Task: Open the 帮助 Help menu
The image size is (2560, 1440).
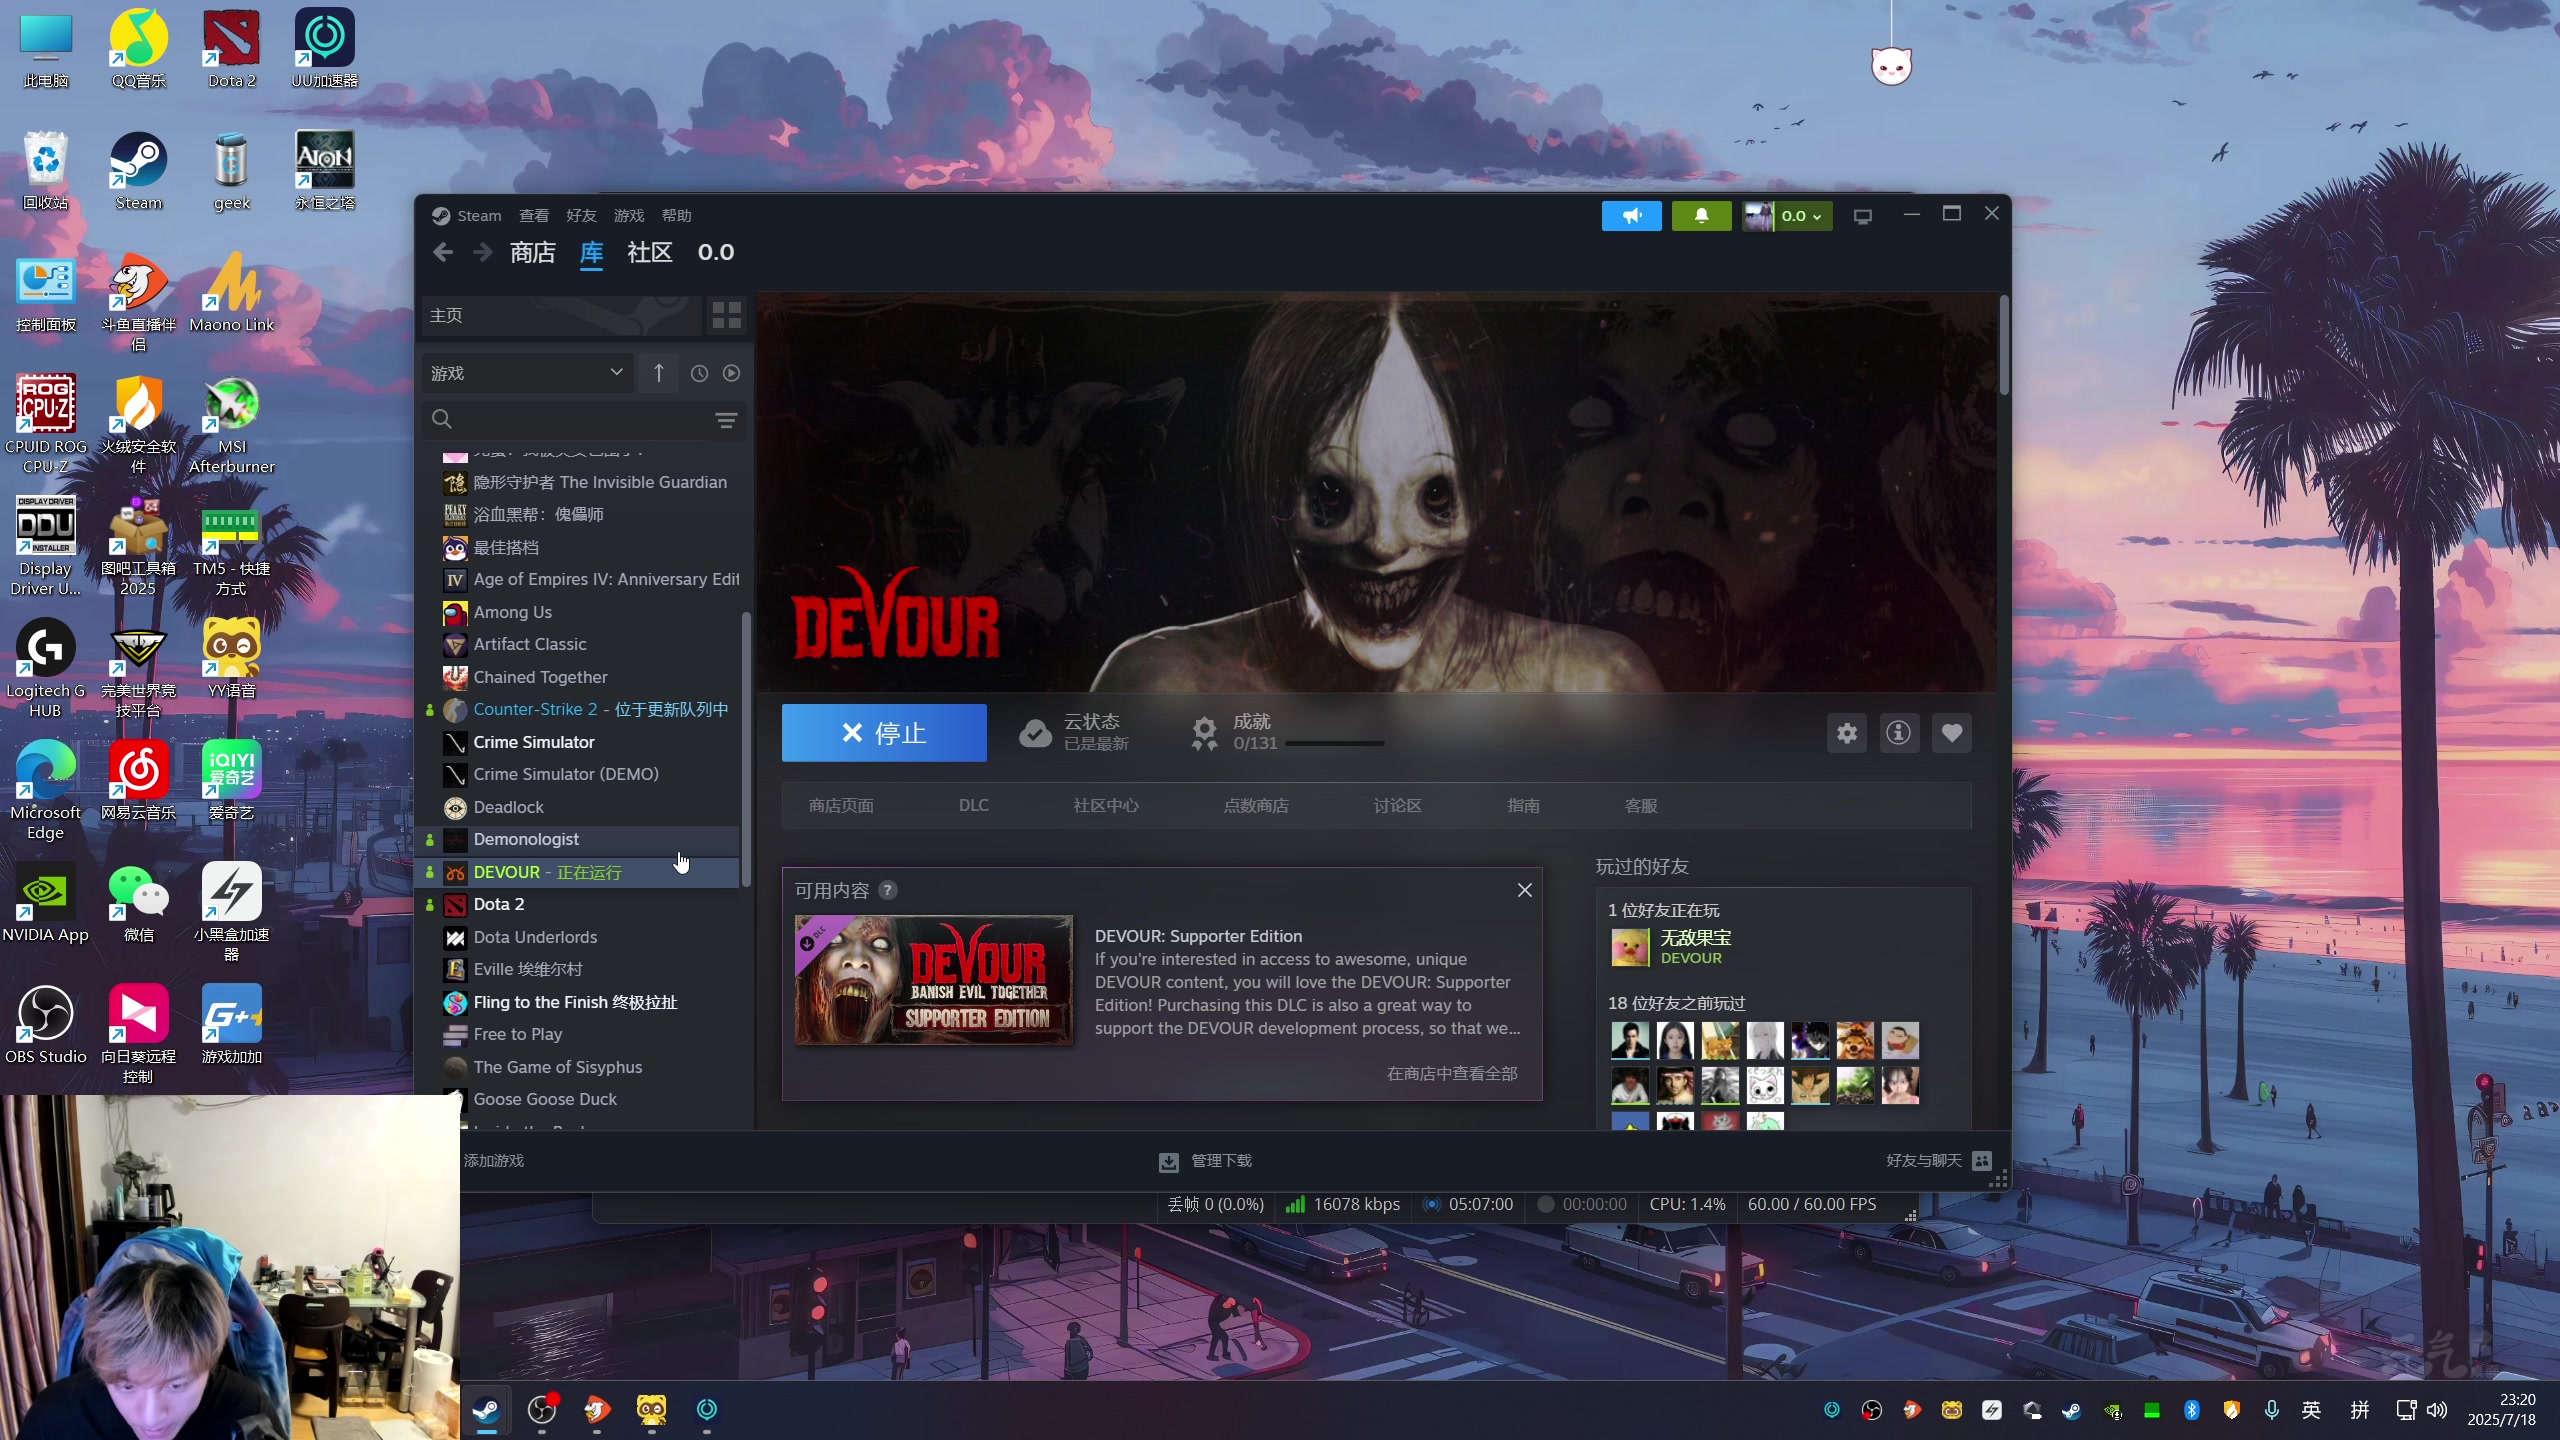Action: point(677,216)
